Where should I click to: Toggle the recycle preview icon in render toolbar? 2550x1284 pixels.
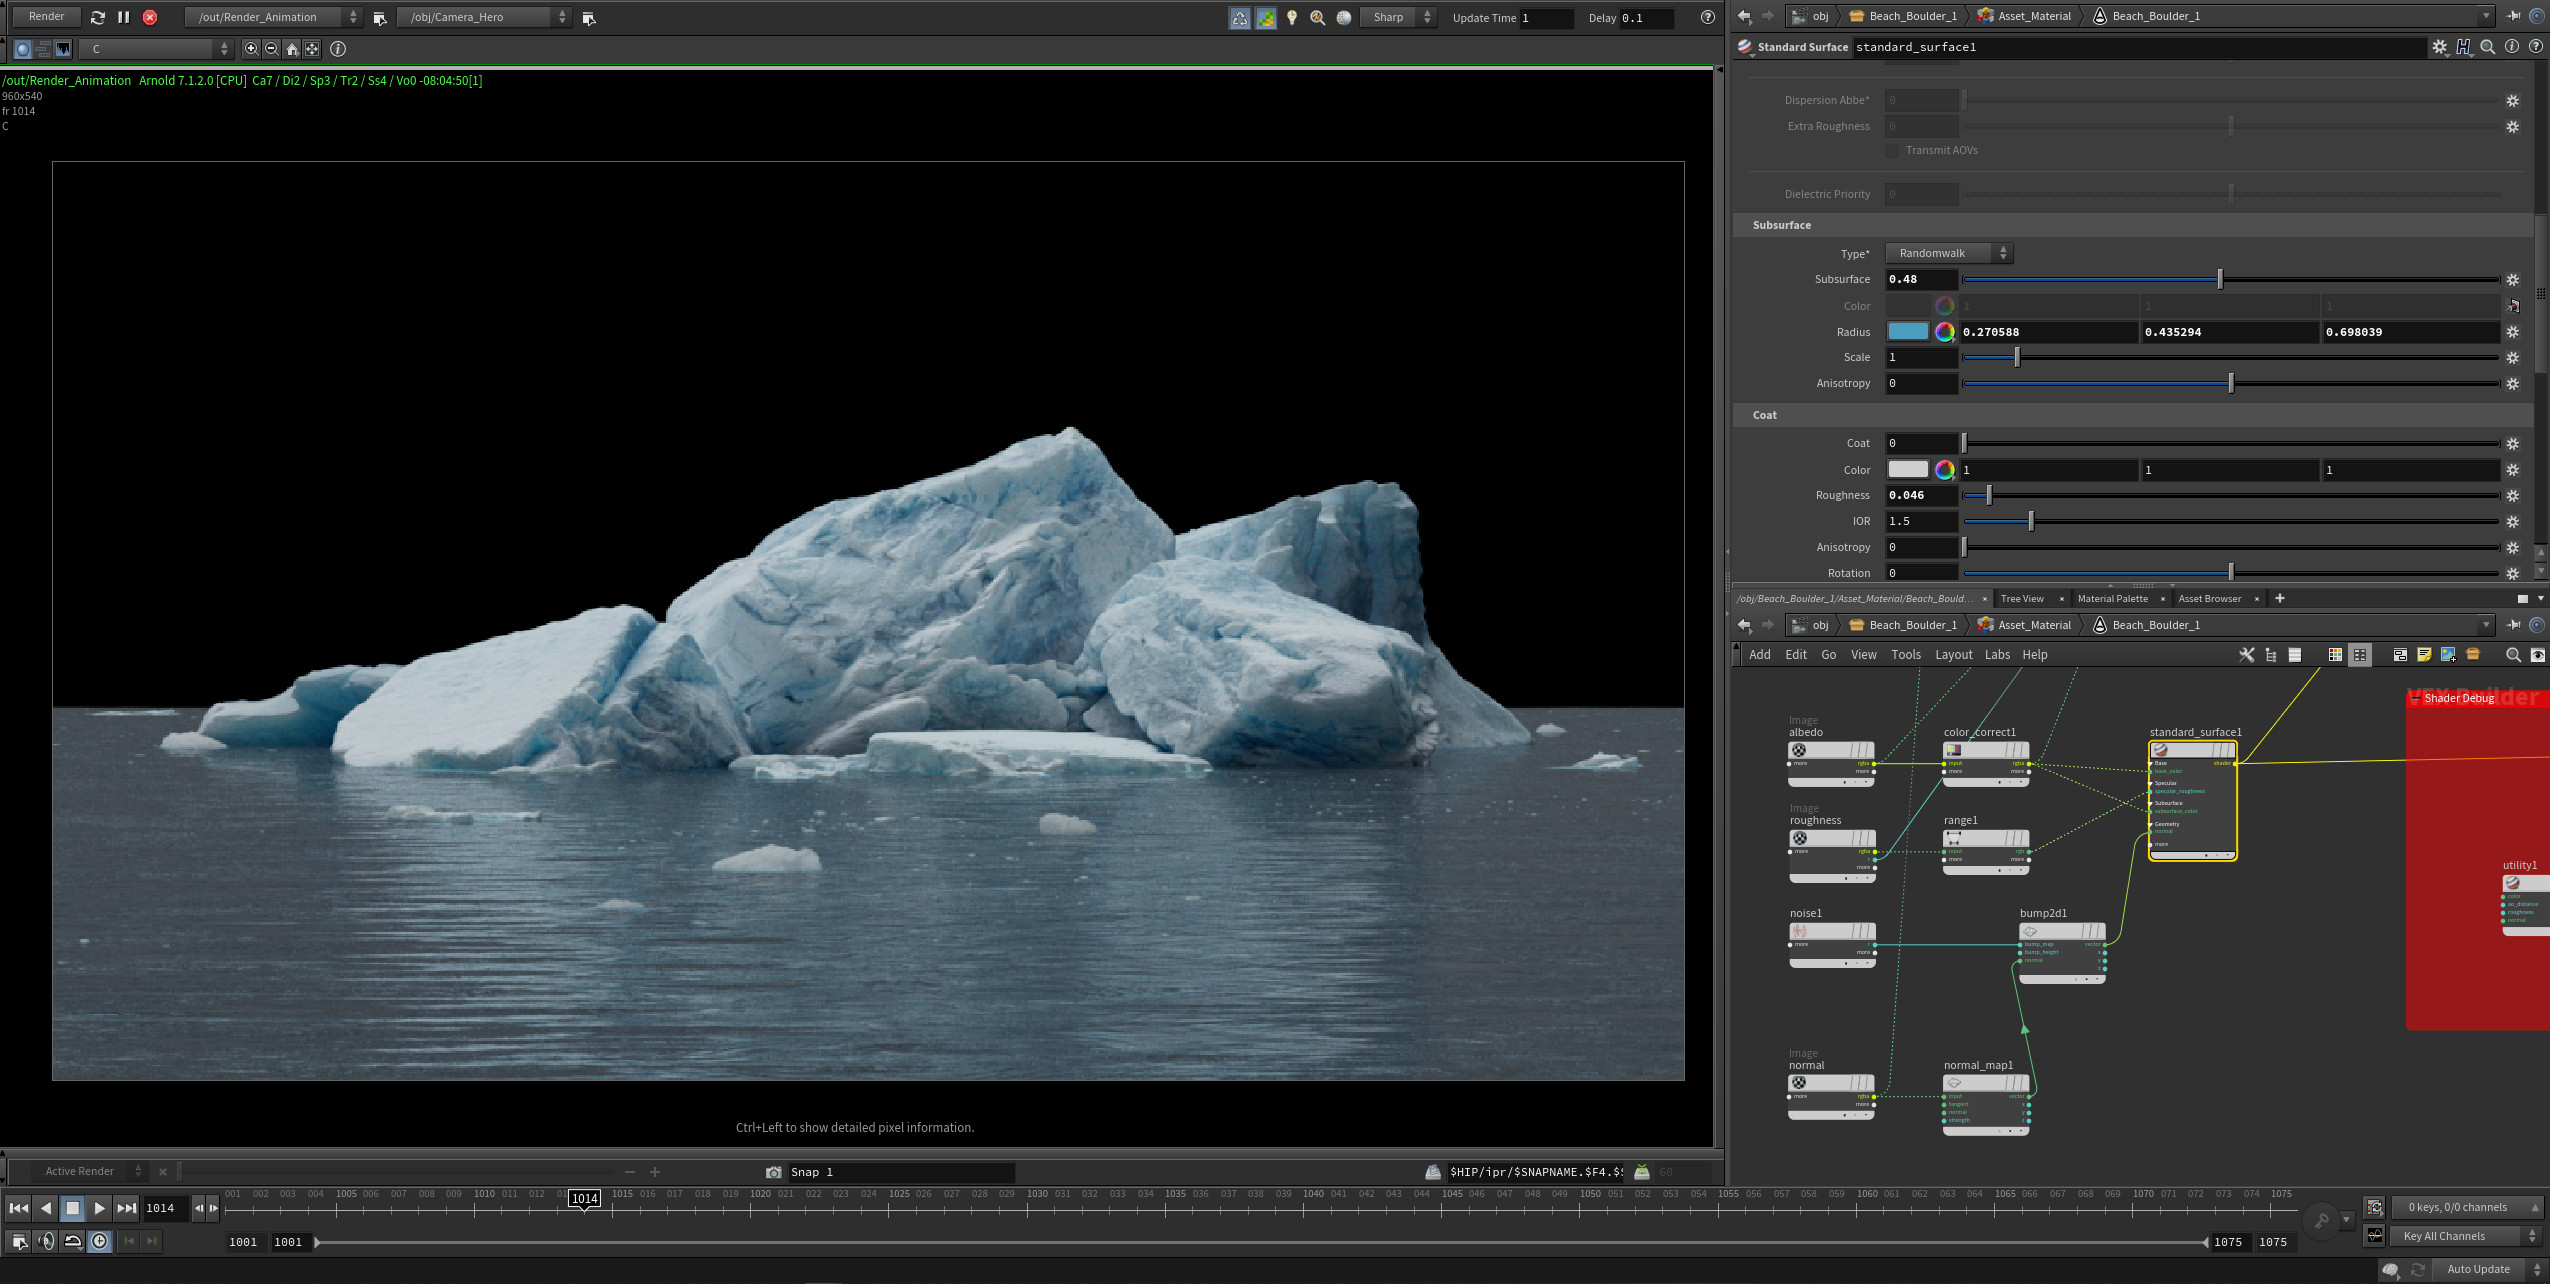click(1240, 17)
